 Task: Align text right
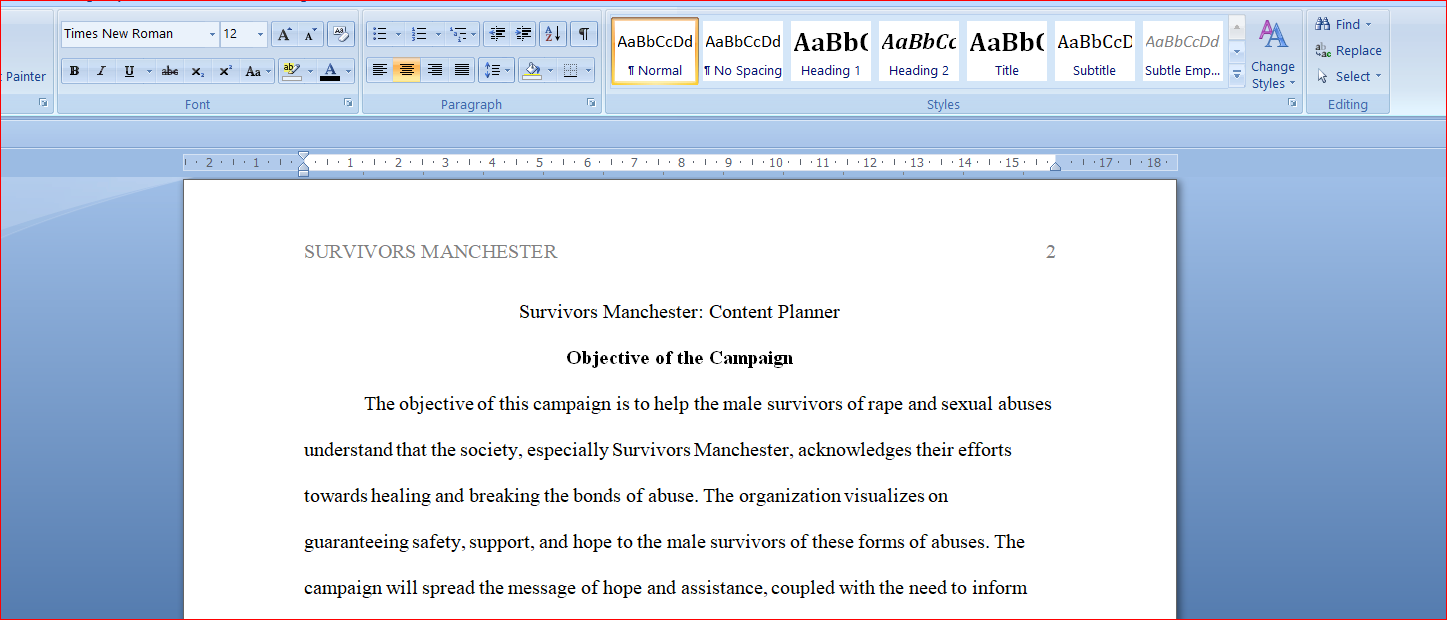[x=434, y=70]
